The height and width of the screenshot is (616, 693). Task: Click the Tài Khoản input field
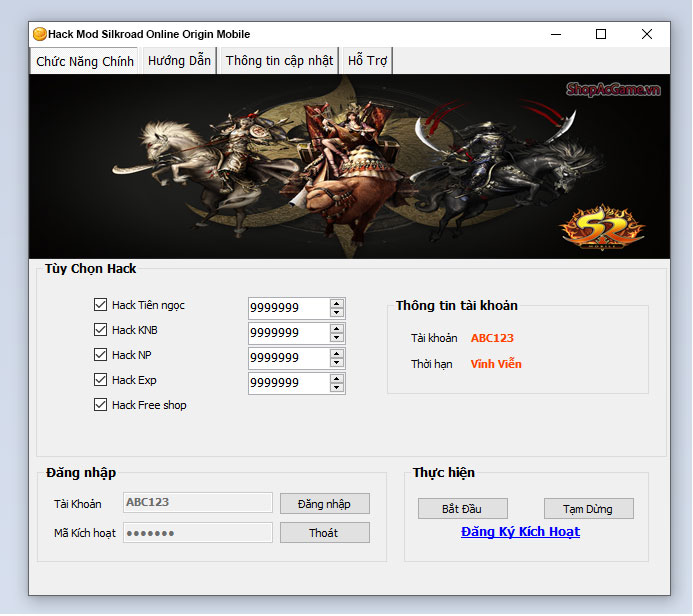(198, 502)
